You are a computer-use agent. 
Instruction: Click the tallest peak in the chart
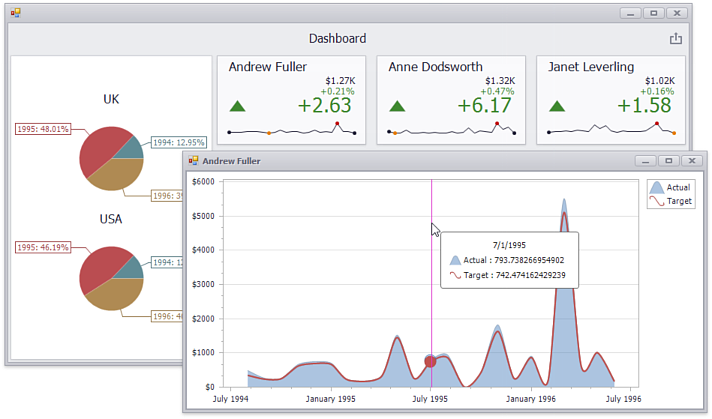pos(564,200)
